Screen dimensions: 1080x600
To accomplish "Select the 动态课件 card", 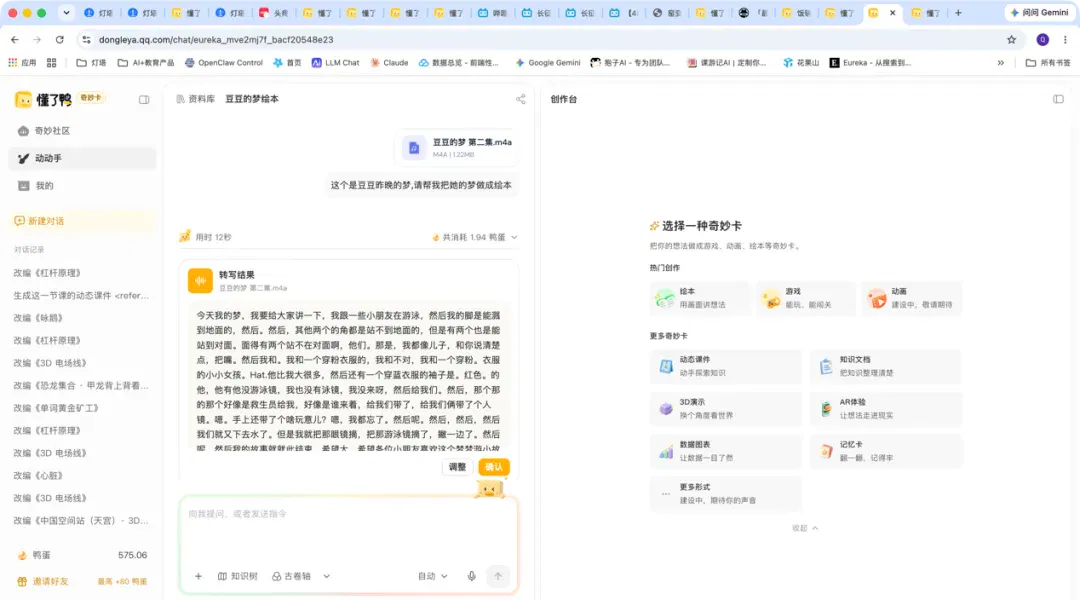I will click(x=725, y=366).
